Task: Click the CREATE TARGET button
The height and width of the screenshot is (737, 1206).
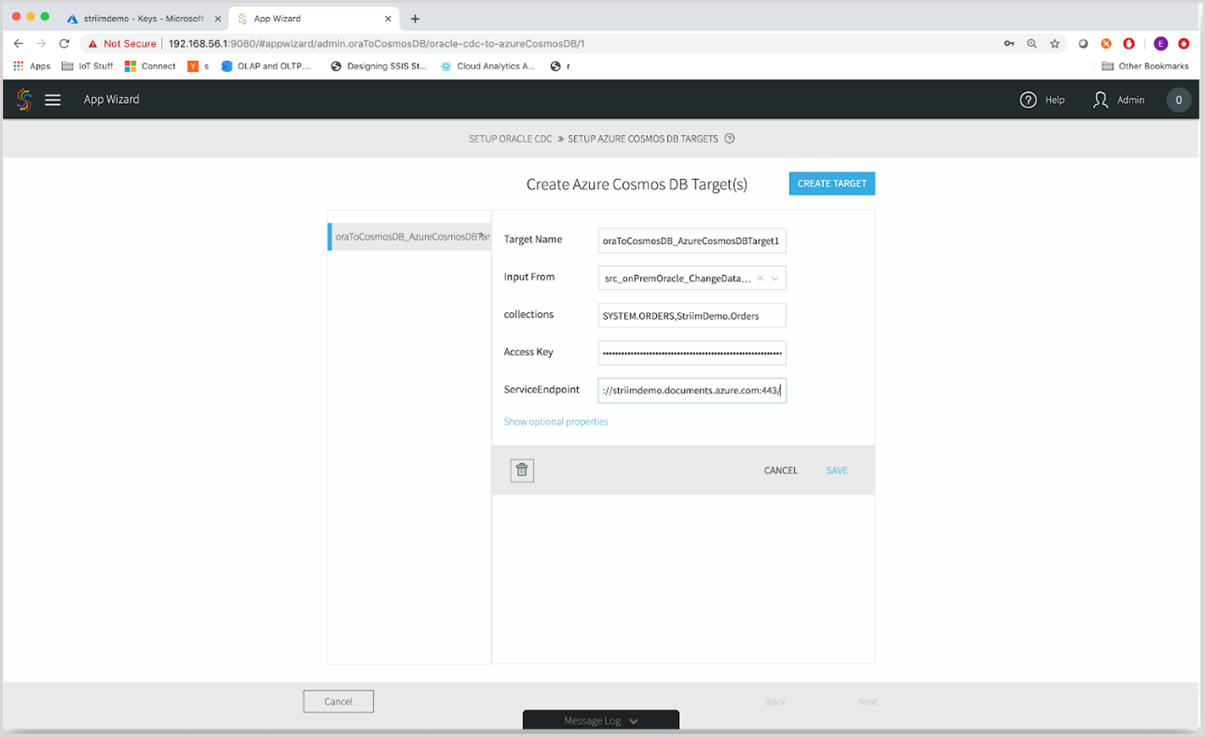Action: click(831, 183)
